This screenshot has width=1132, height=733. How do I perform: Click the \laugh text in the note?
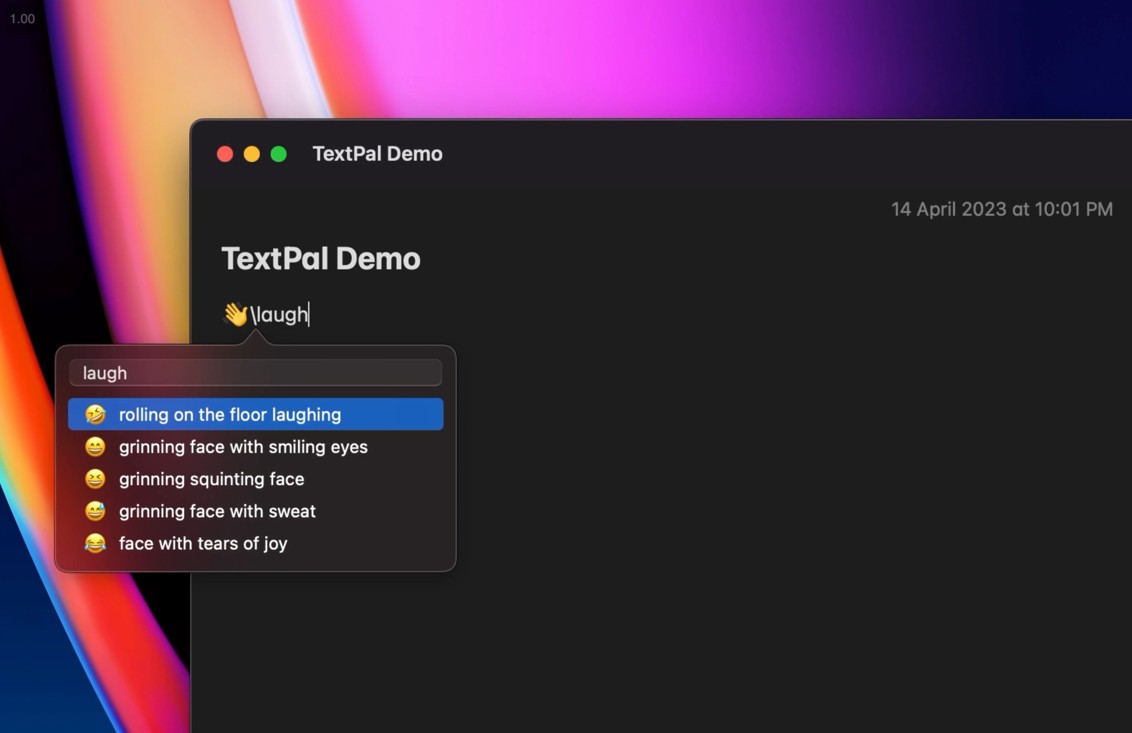coord(279,315)
